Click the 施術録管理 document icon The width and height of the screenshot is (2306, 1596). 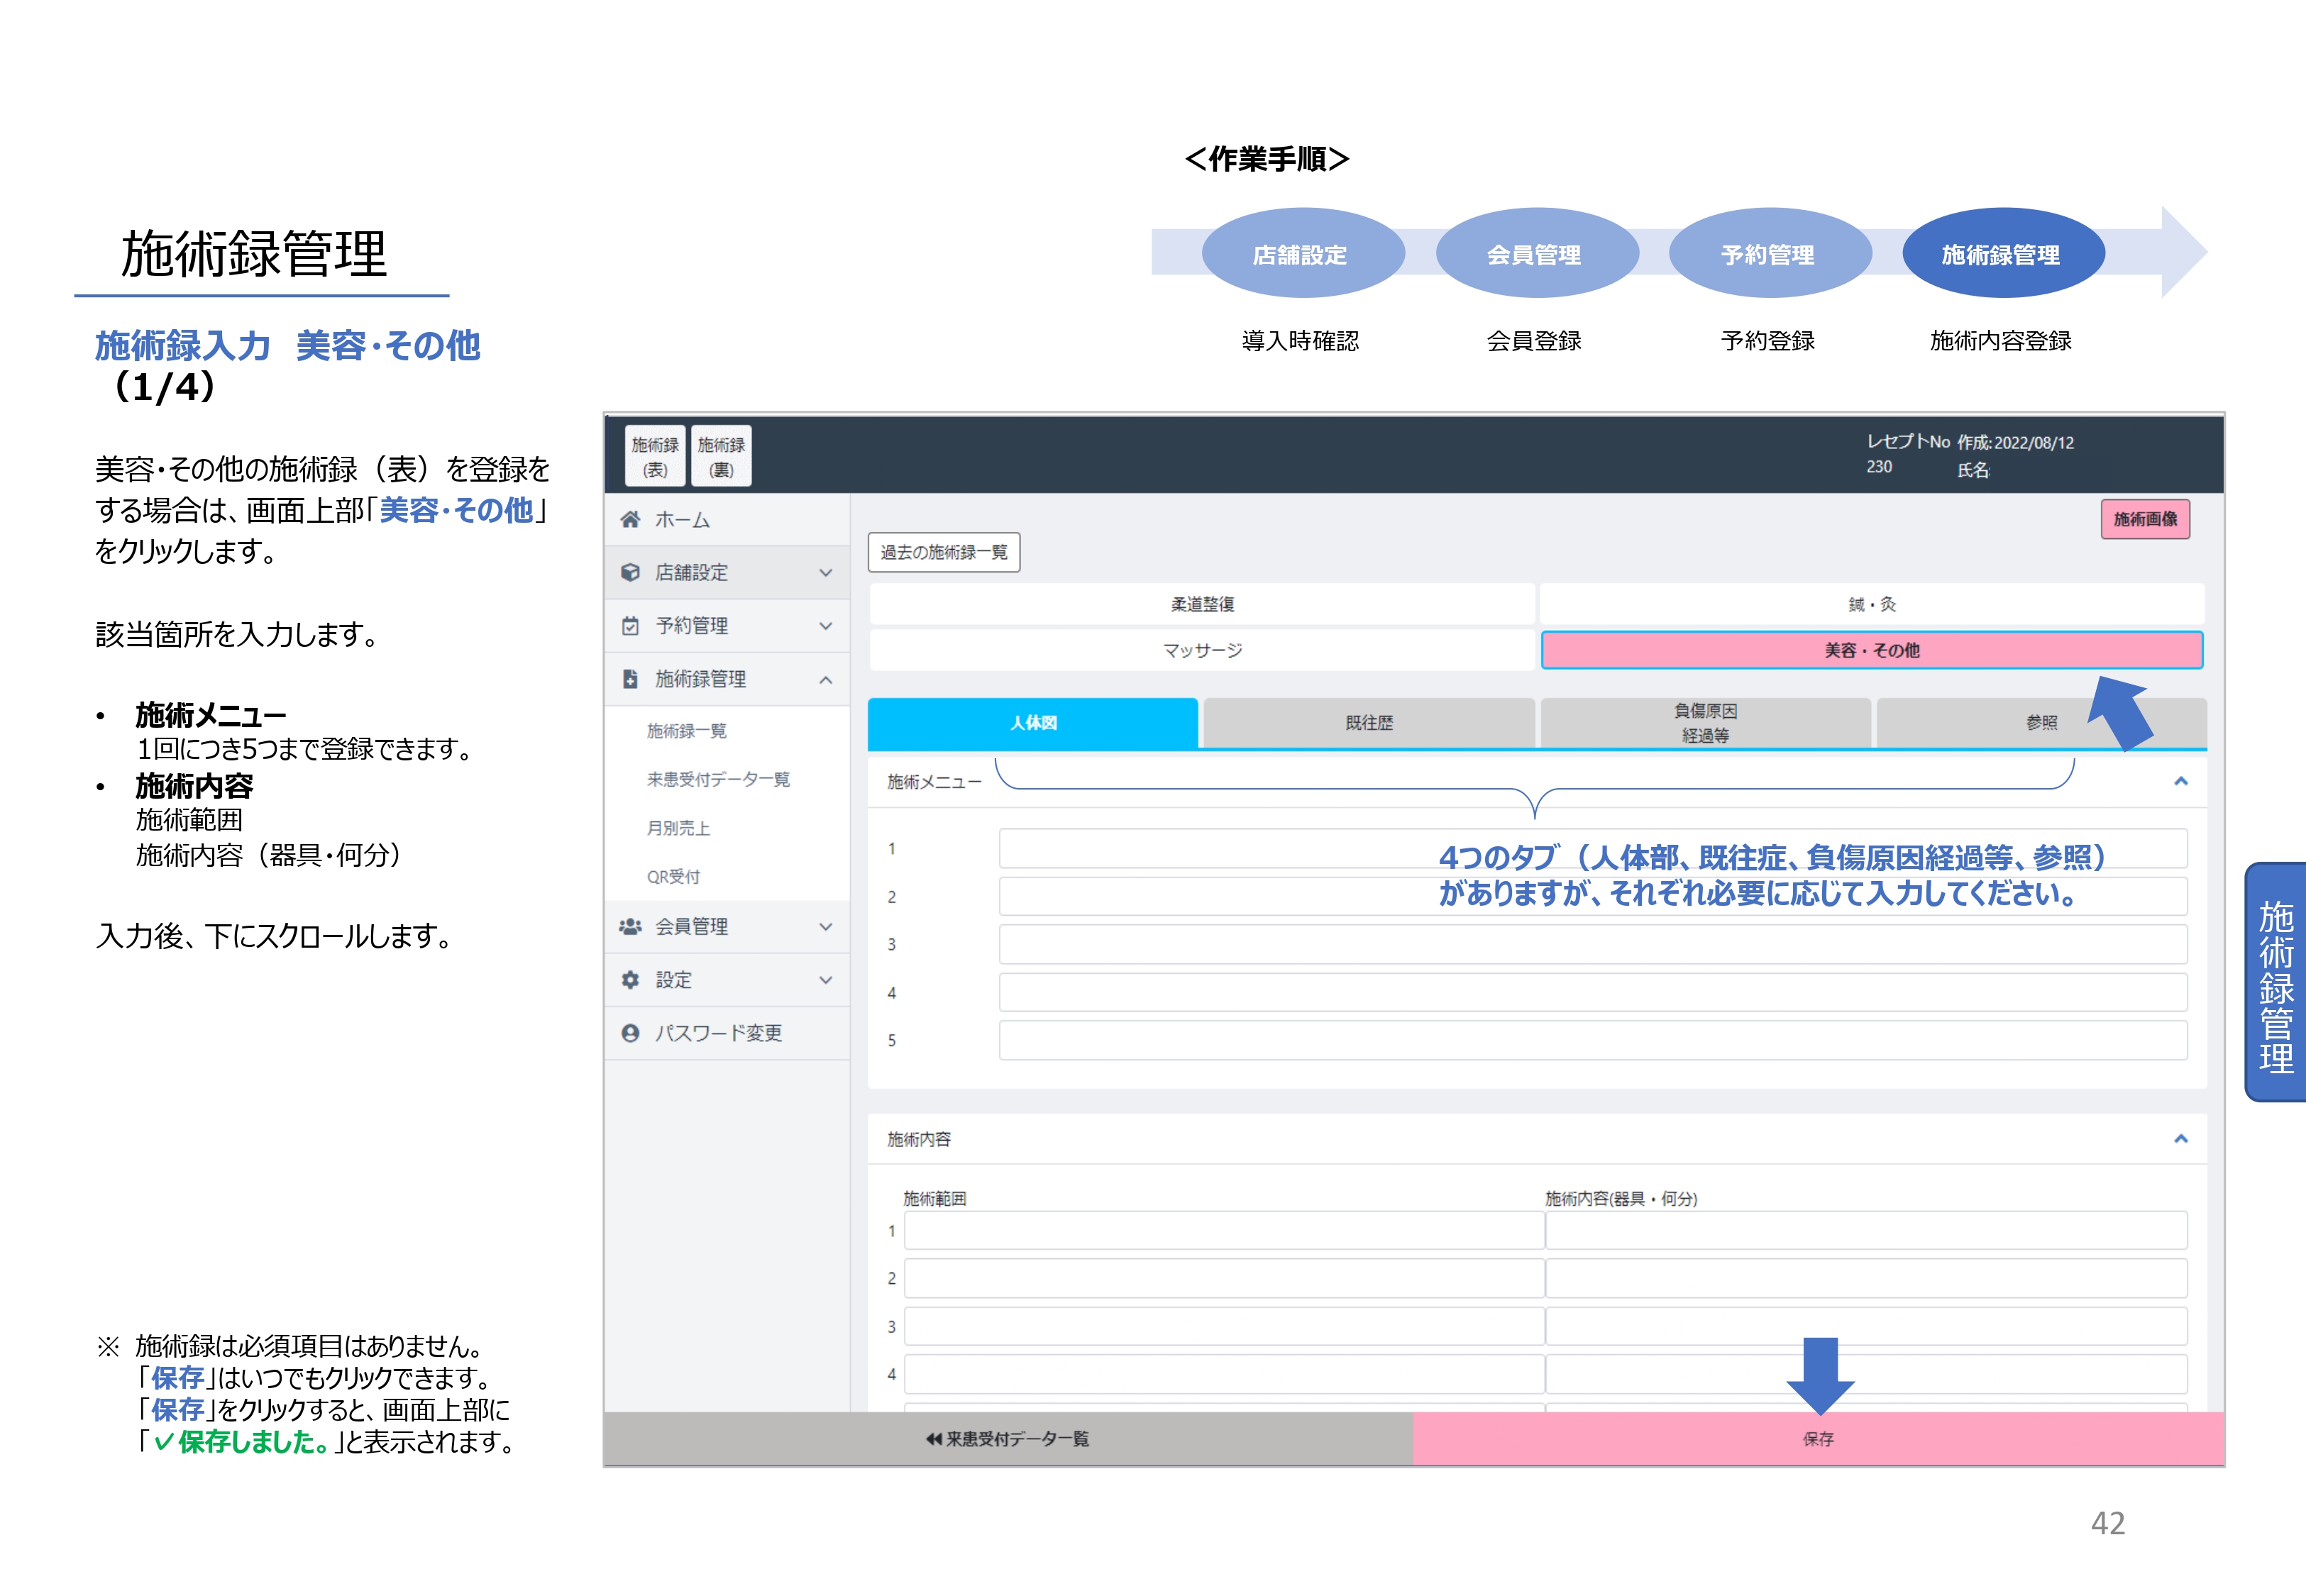click(x=630, y=679)
